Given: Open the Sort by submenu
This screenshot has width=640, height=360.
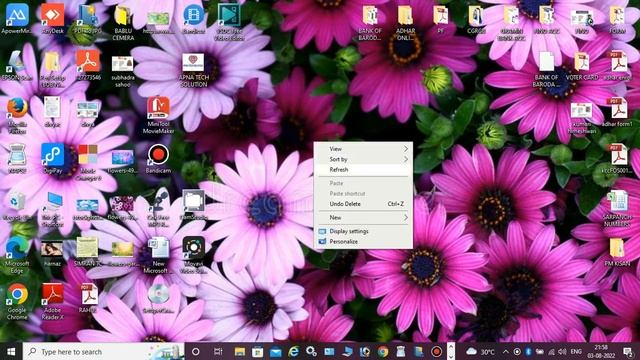Looking at the screenshot, I should 363,159.
